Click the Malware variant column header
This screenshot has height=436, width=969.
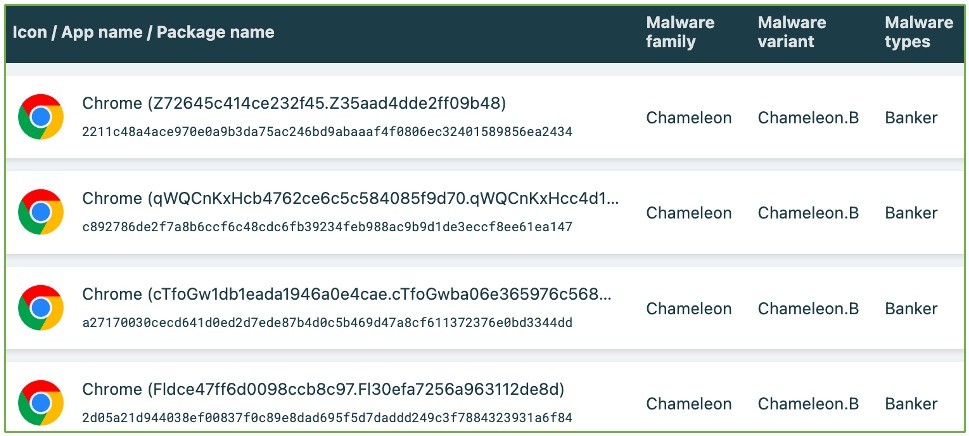click(792, 32)
